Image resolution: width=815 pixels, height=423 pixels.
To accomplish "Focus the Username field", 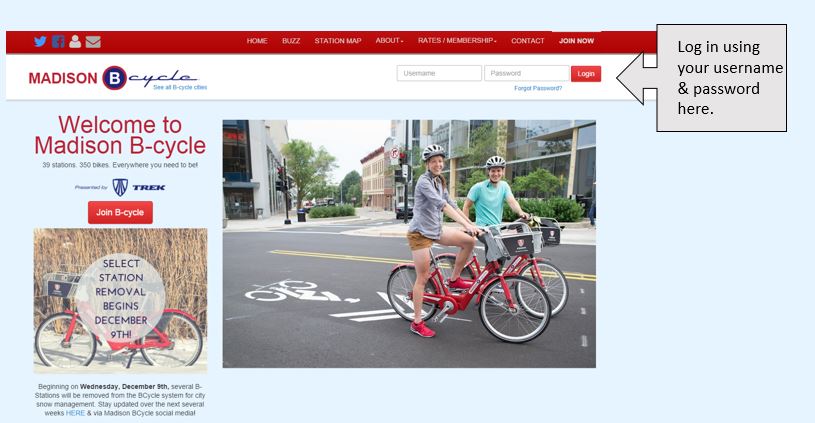I will (x=439, y=73).
